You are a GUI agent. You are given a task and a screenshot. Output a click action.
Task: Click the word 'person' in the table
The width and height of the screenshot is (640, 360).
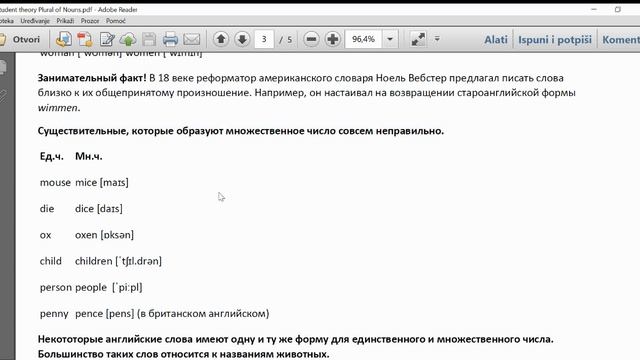pyautogui.click(x=56, y=287)
